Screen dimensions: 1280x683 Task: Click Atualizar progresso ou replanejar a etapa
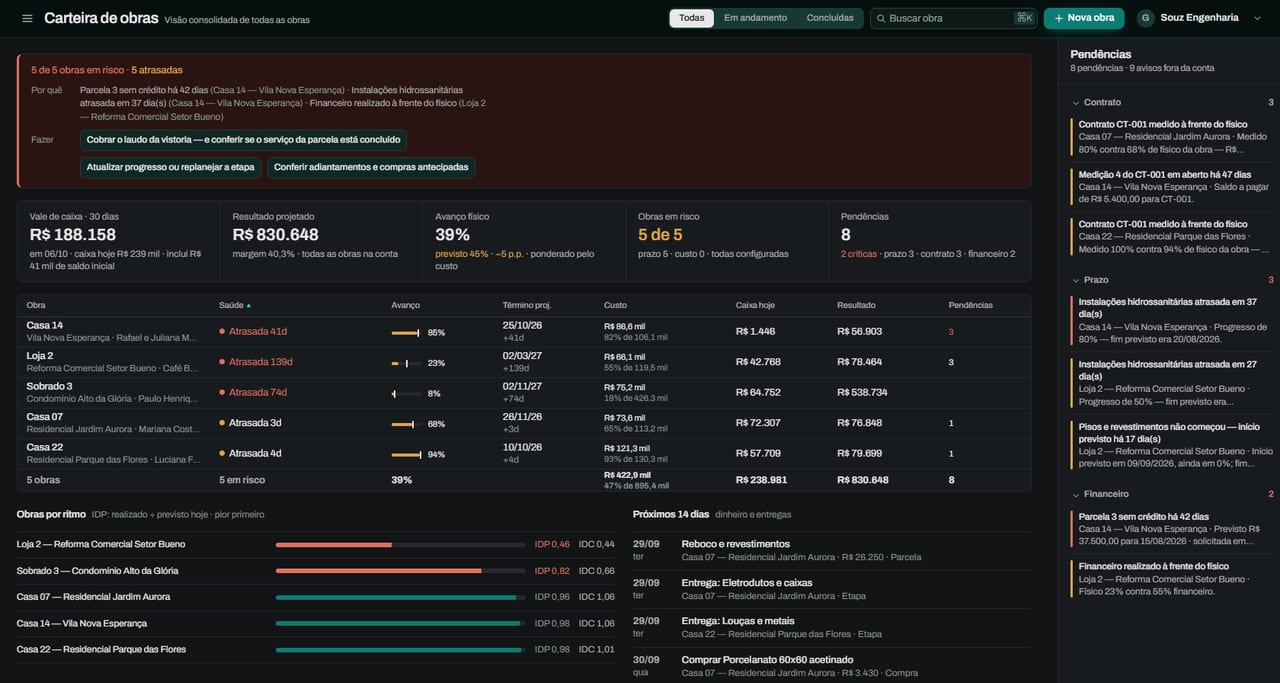171,167
